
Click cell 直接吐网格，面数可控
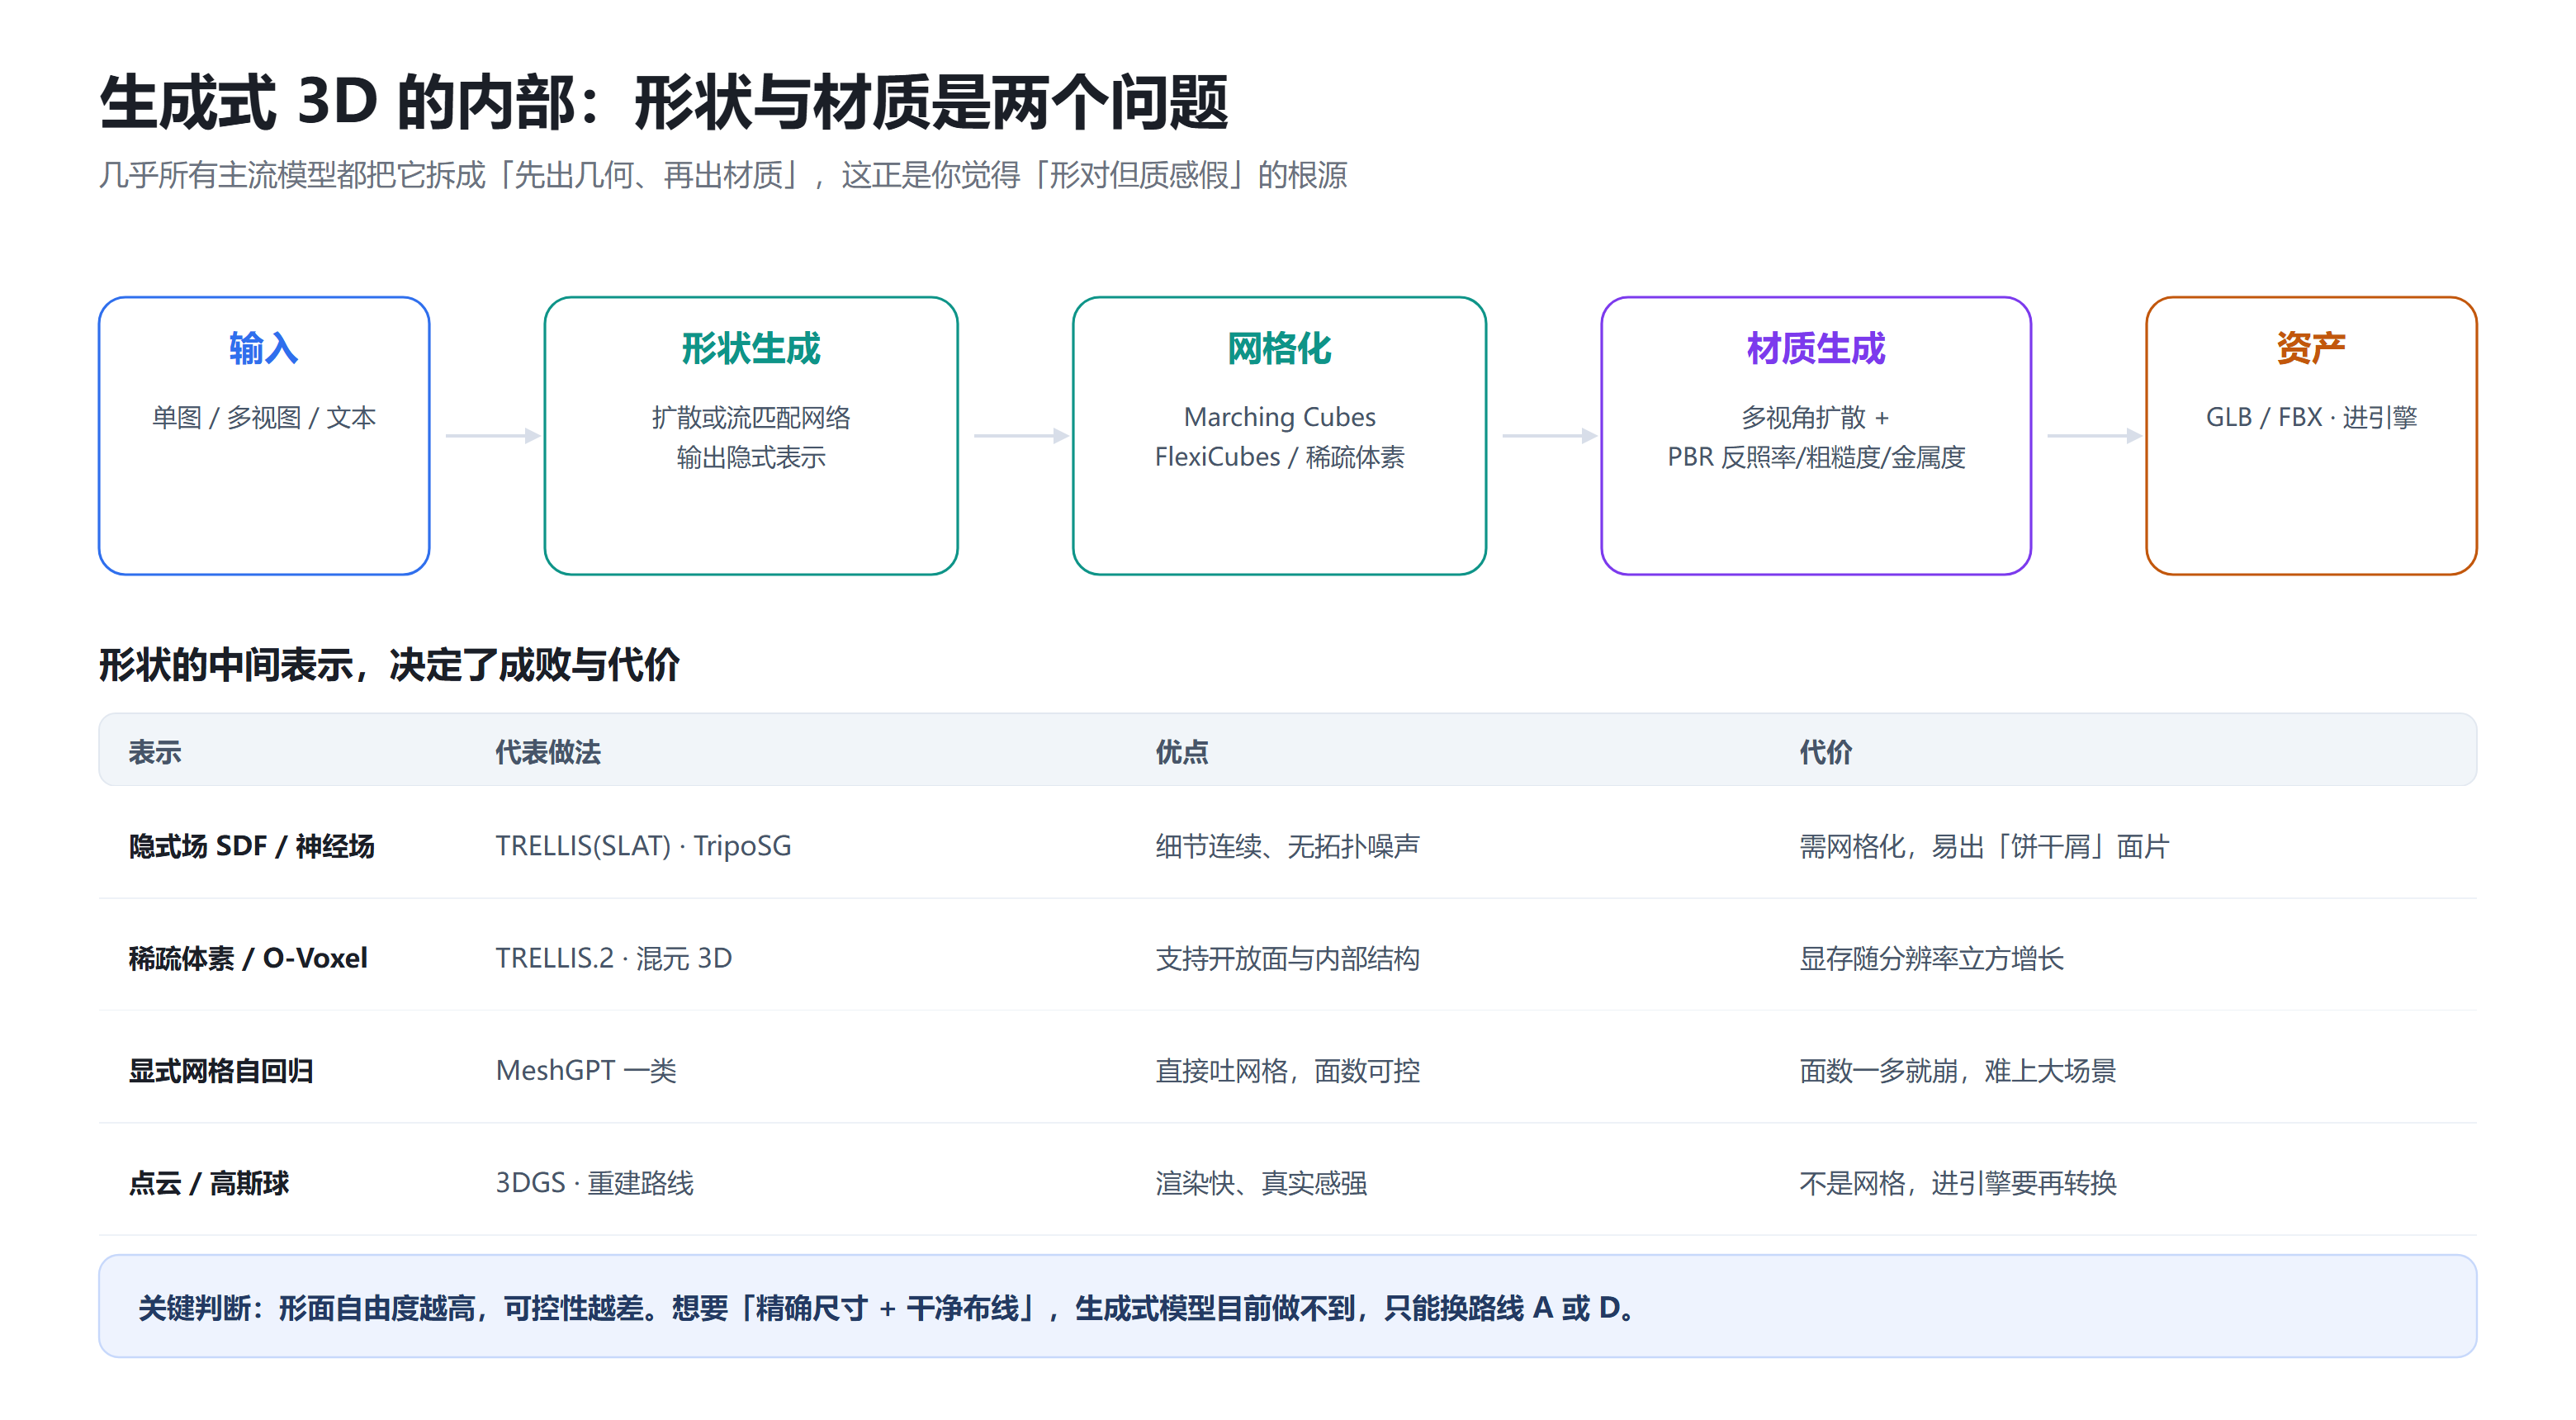[x=1287, y=1071]
